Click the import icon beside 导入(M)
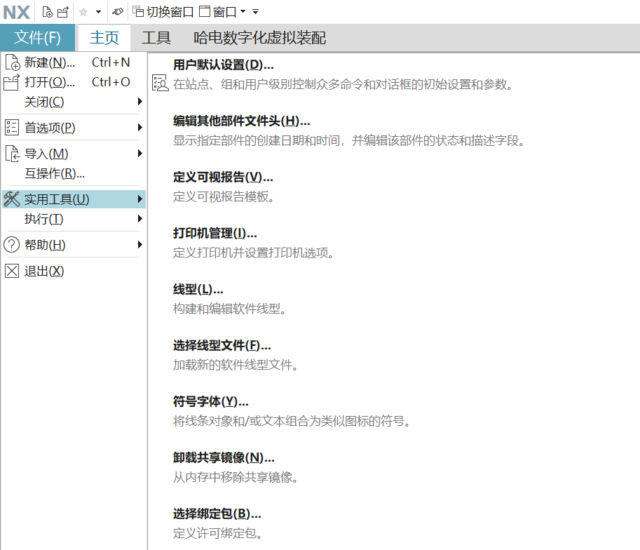640x550 pixels. point(12,154)
